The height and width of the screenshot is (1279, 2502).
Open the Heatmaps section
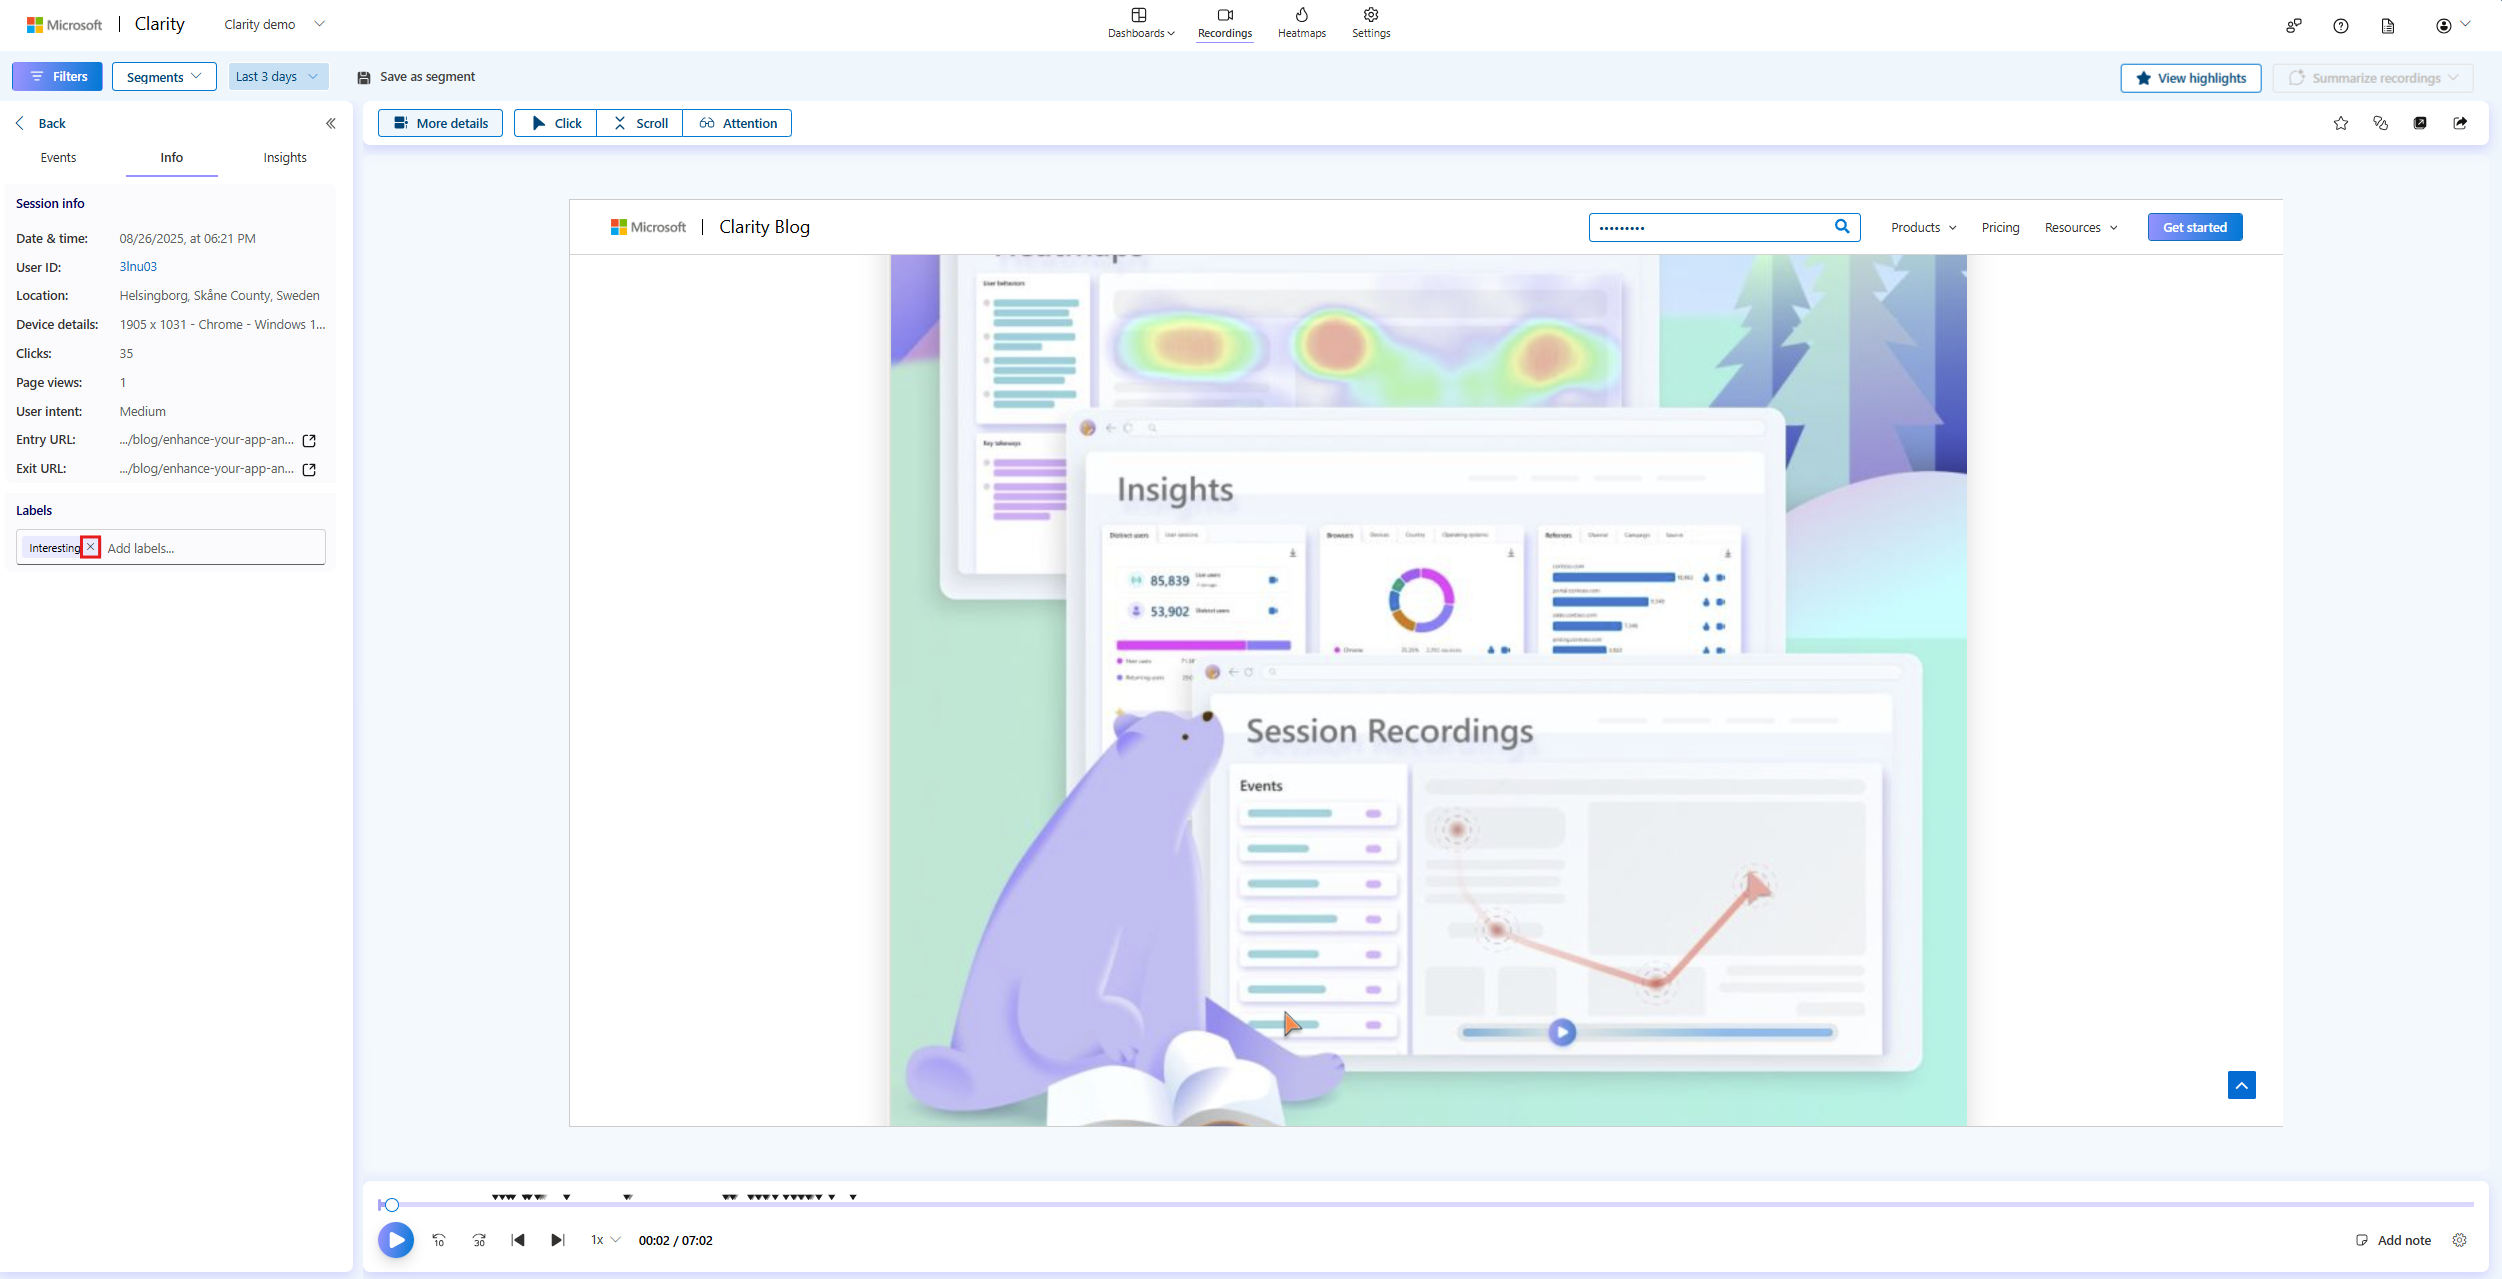tap(1301, 23)
